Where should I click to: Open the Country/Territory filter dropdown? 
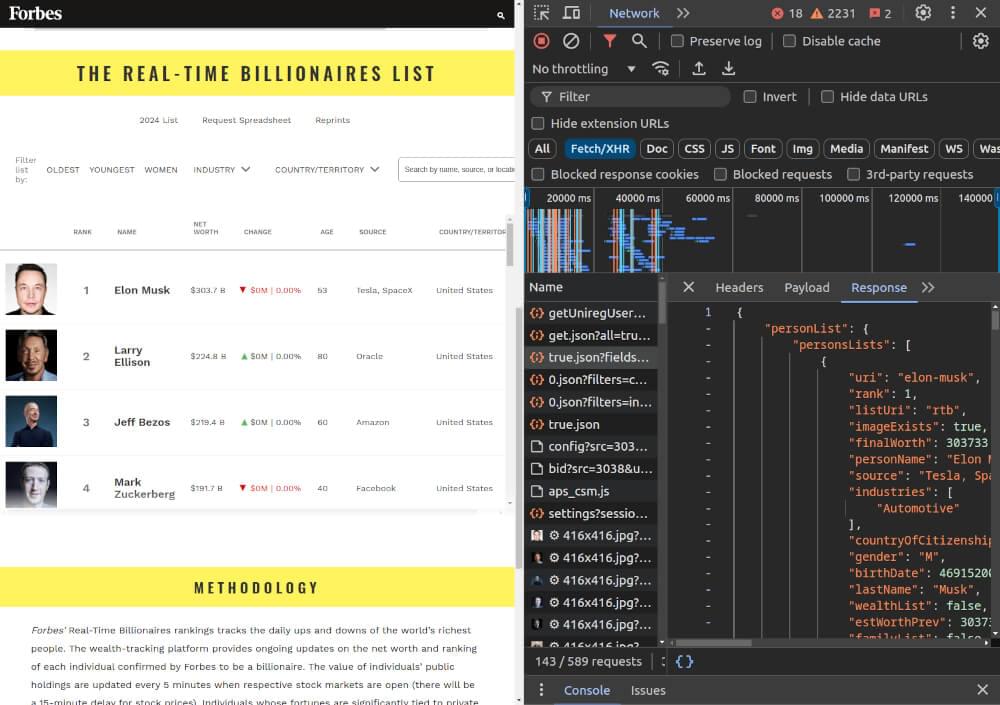coord(327,170)
